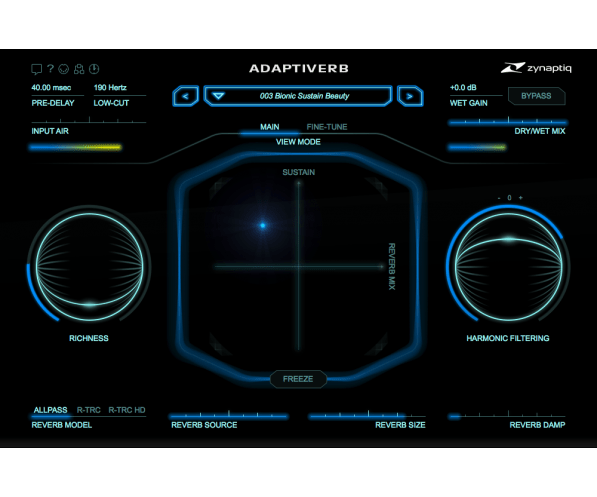Select the ALLPASS reverb model
Viewport: 597px width, 497px height.
pyautogui.click(x=50, y=410)
